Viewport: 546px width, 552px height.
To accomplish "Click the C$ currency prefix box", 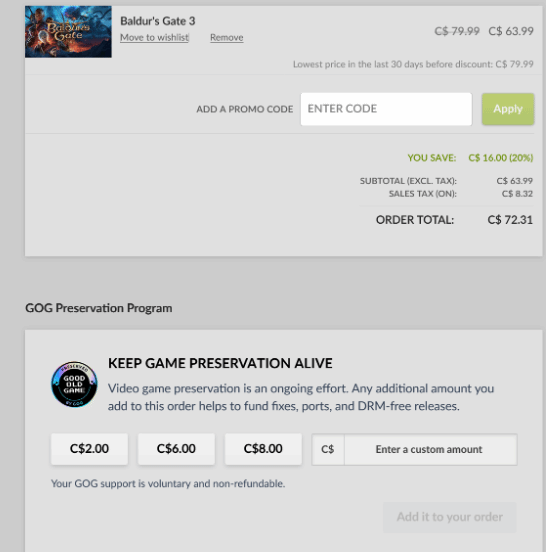I will pos(328,449).
